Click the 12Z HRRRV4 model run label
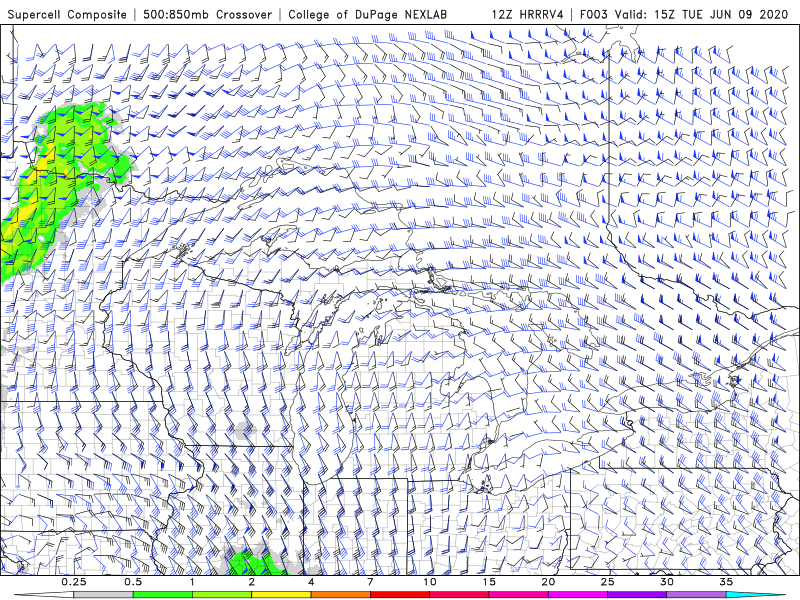Viewport: 800px width, 600px height. coord(528,15)
